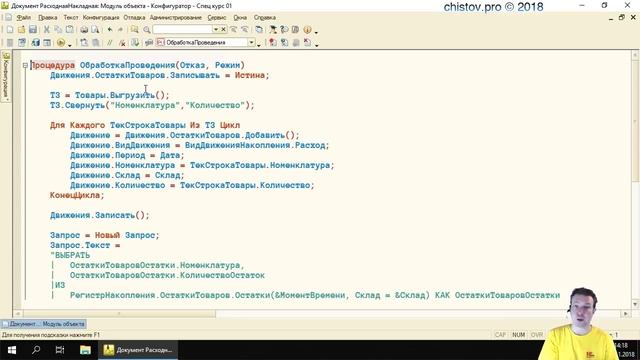Open Task View on the taskbar

pos(60,350)
